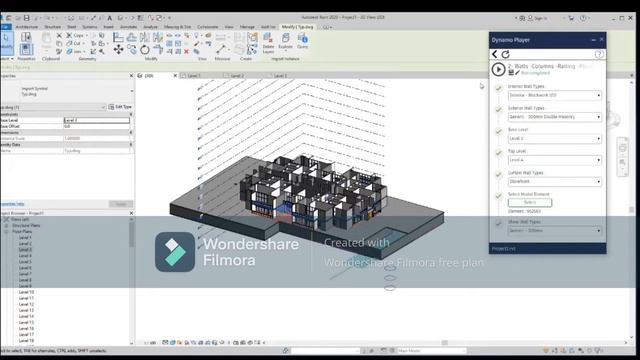Open Type Properties from the ribbon
The height and width of the screenshot is (360, 640).
click(x=26, y=38)
